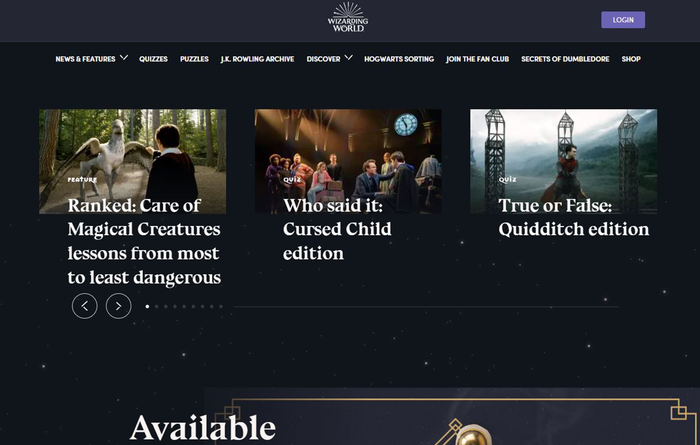The width and height of the screenshot is (700, 445).
Task: Open the Discover menu item
Action: 323,59
